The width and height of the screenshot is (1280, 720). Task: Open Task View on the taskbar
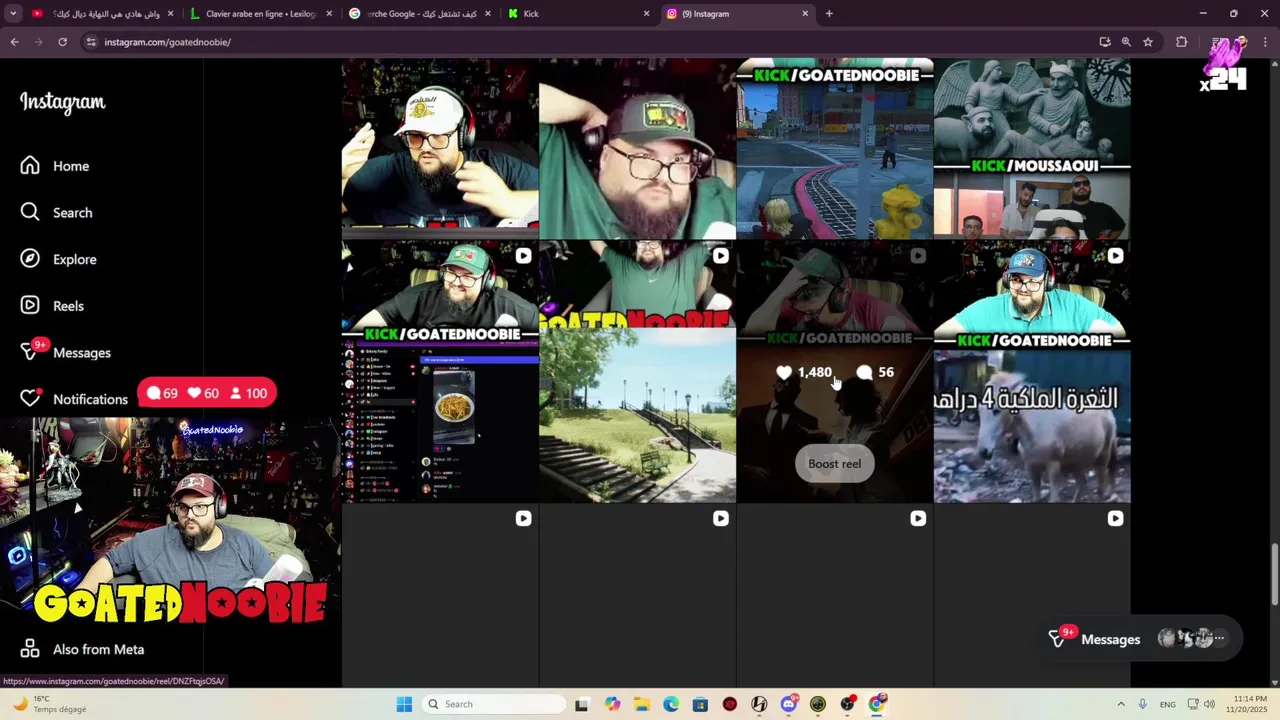pos(581,704)
